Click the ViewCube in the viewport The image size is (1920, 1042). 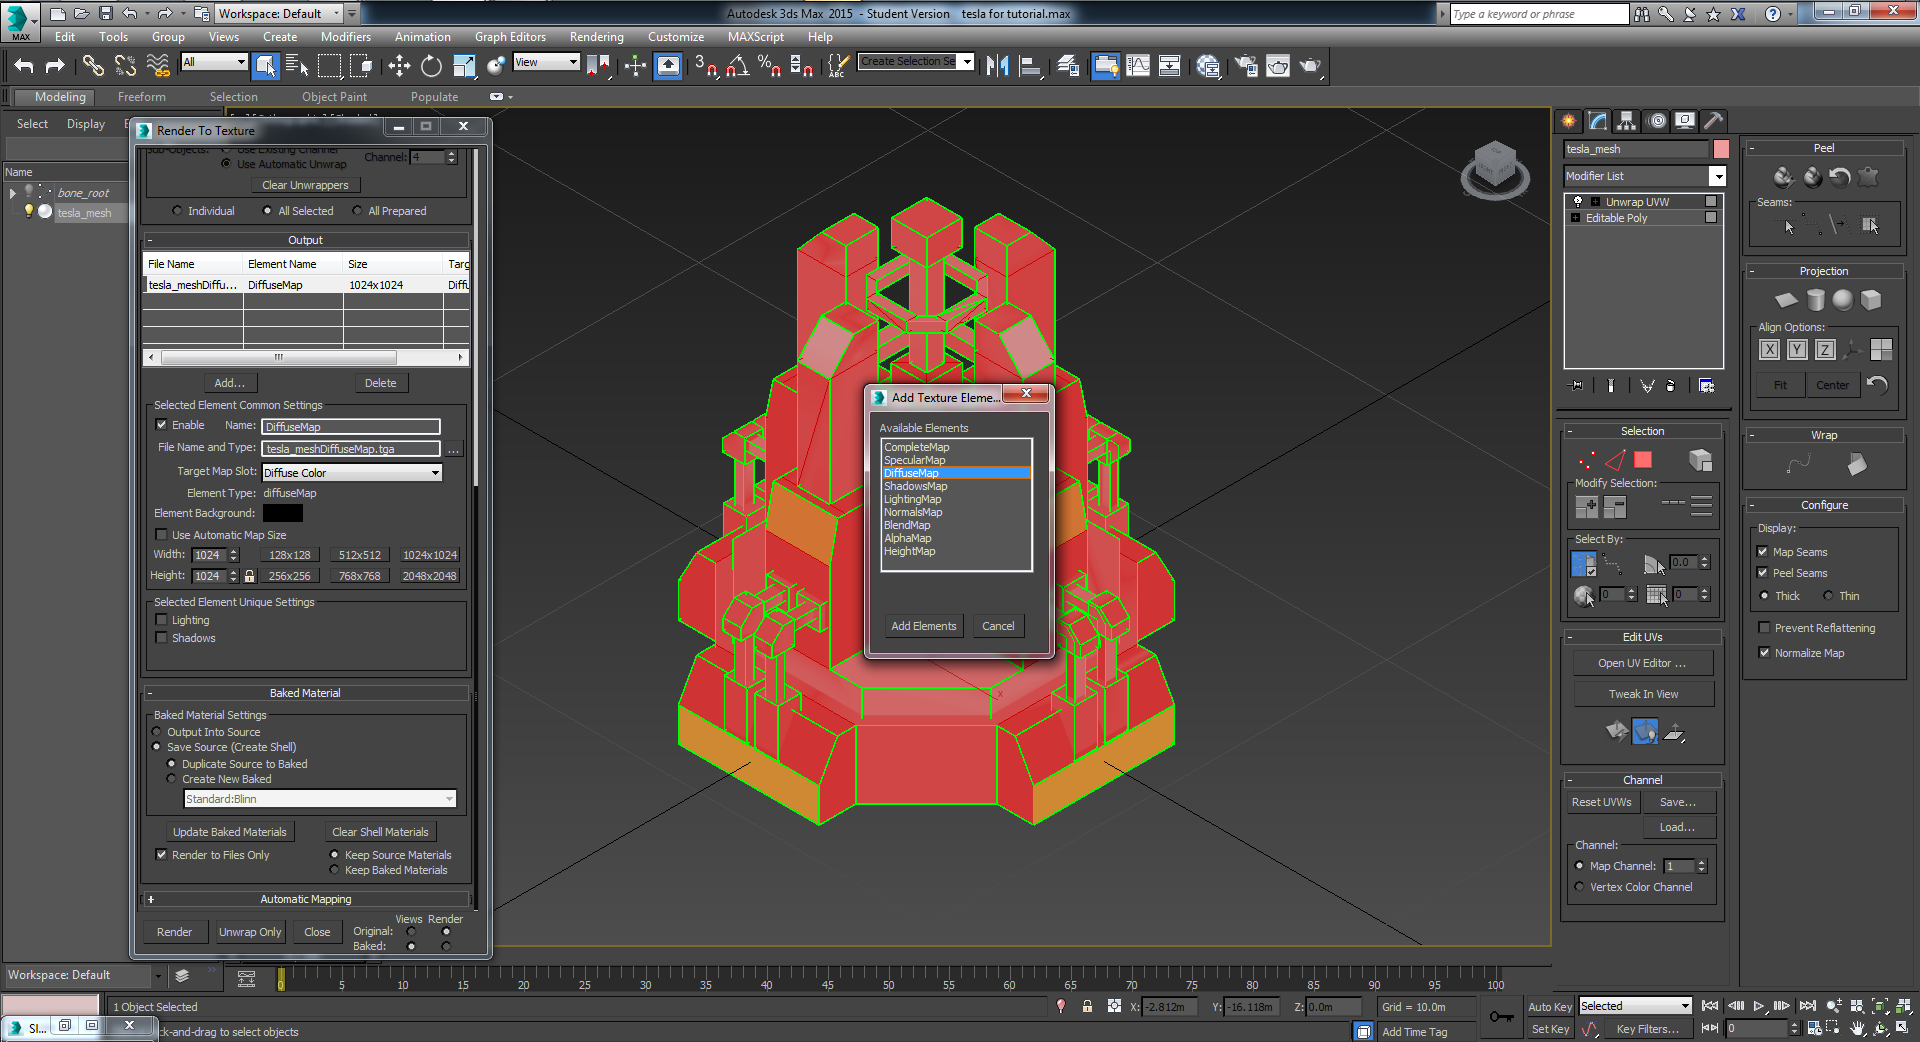coord(1495,168)
